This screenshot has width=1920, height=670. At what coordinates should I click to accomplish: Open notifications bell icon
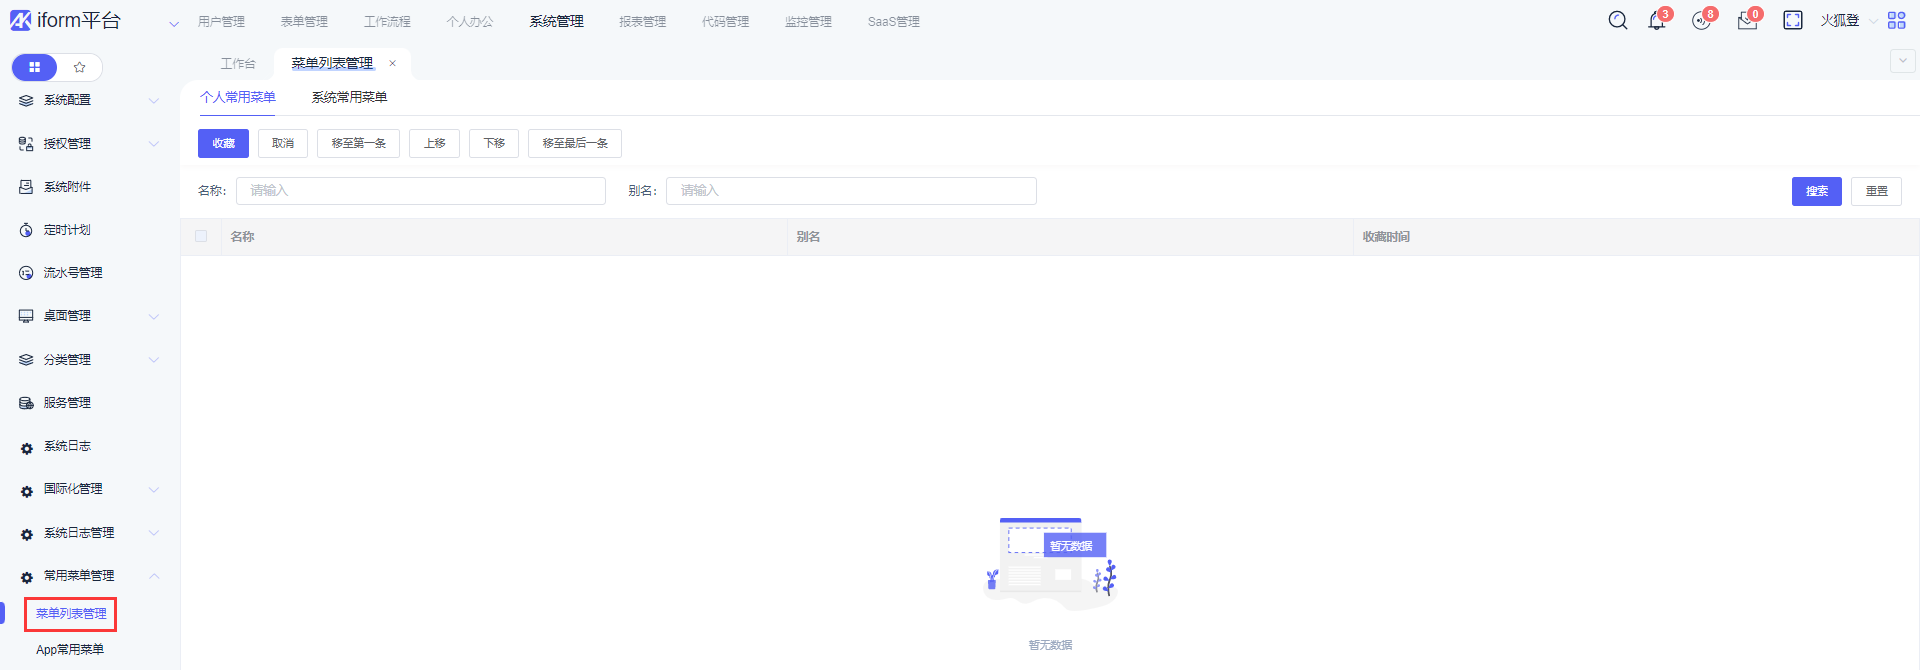point(1656,22)
